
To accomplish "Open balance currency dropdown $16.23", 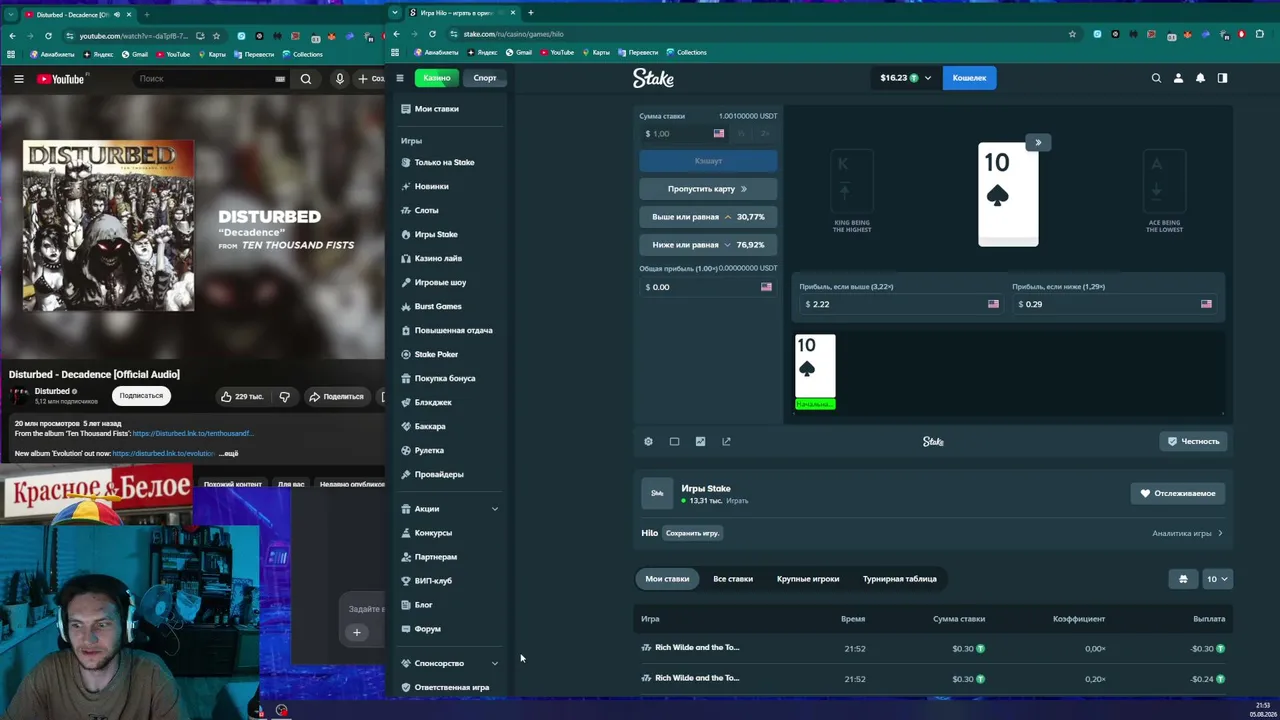I will pos(905,78).
